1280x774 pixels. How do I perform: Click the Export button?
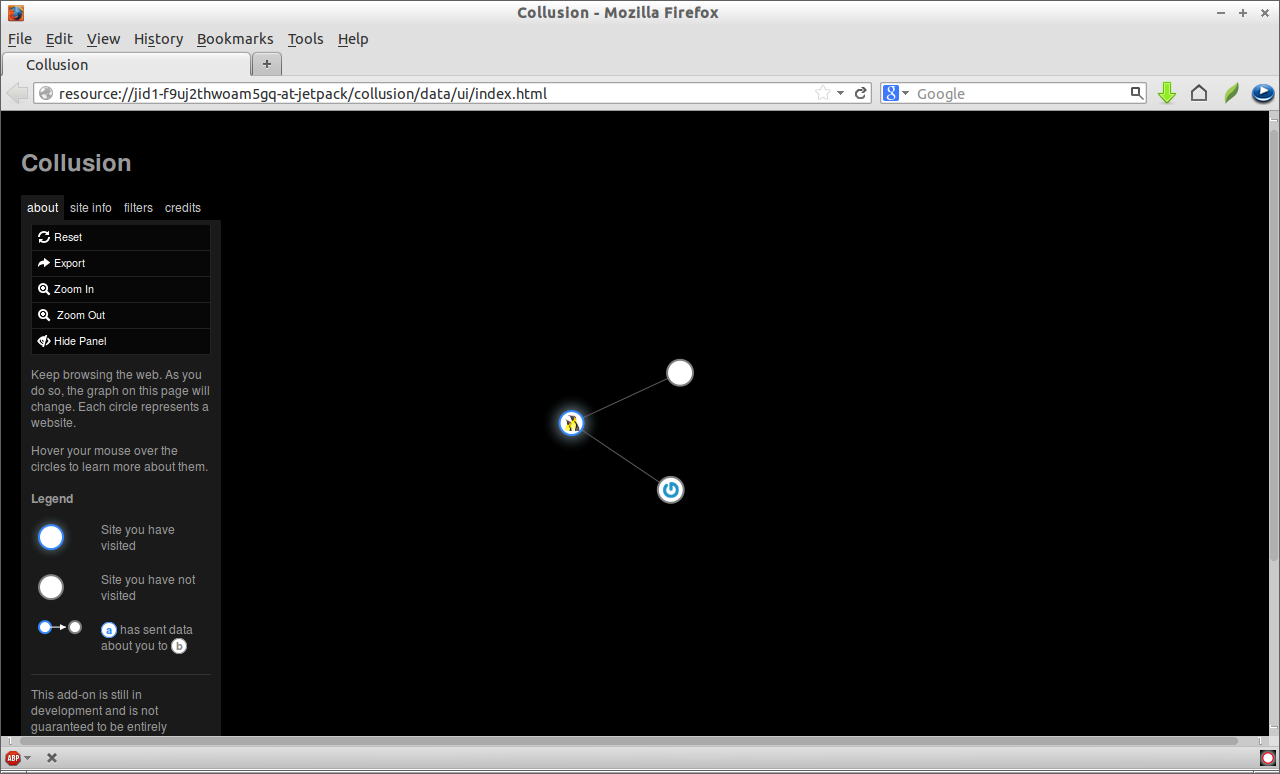[x=121, y=263]
